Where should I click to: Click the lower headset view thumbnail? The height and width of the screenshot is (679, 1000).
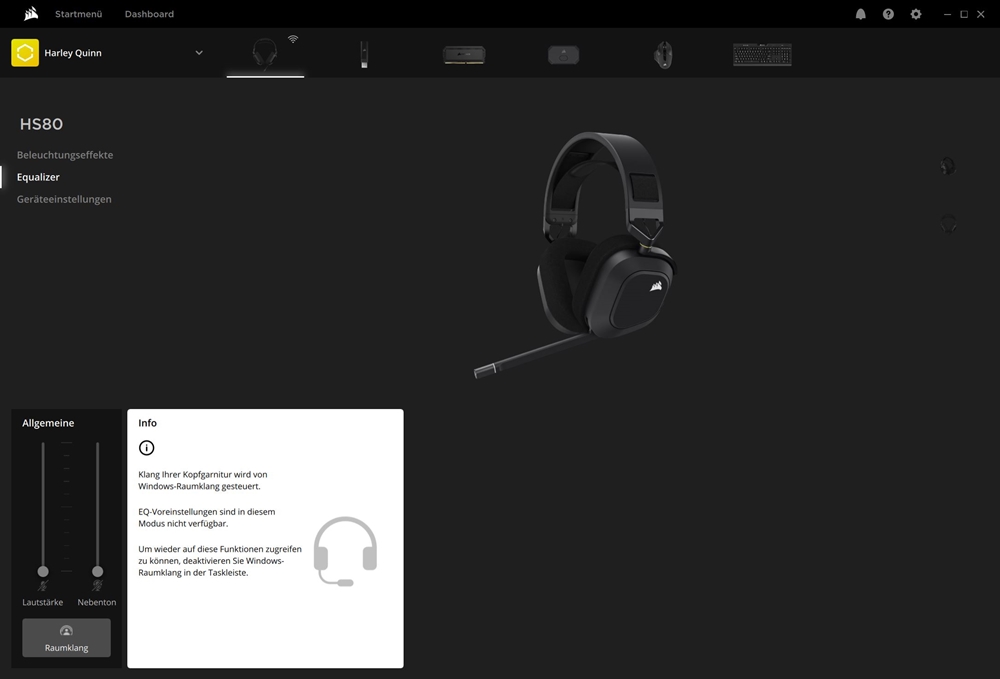click(x=948, y=224)
